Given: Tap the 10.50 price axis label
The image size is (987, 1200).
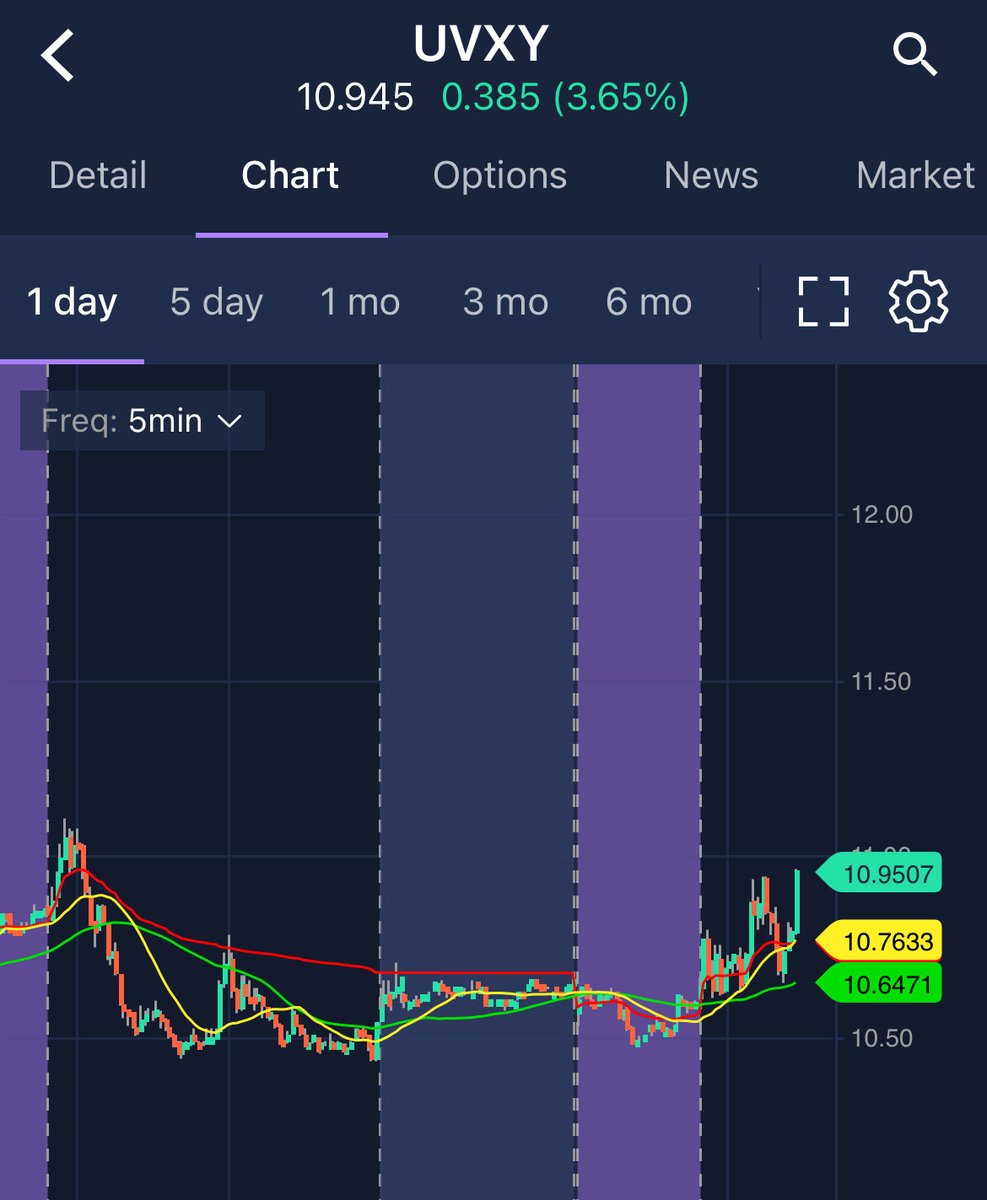Looking at the screenshot, I should (x=881, y=1038).
